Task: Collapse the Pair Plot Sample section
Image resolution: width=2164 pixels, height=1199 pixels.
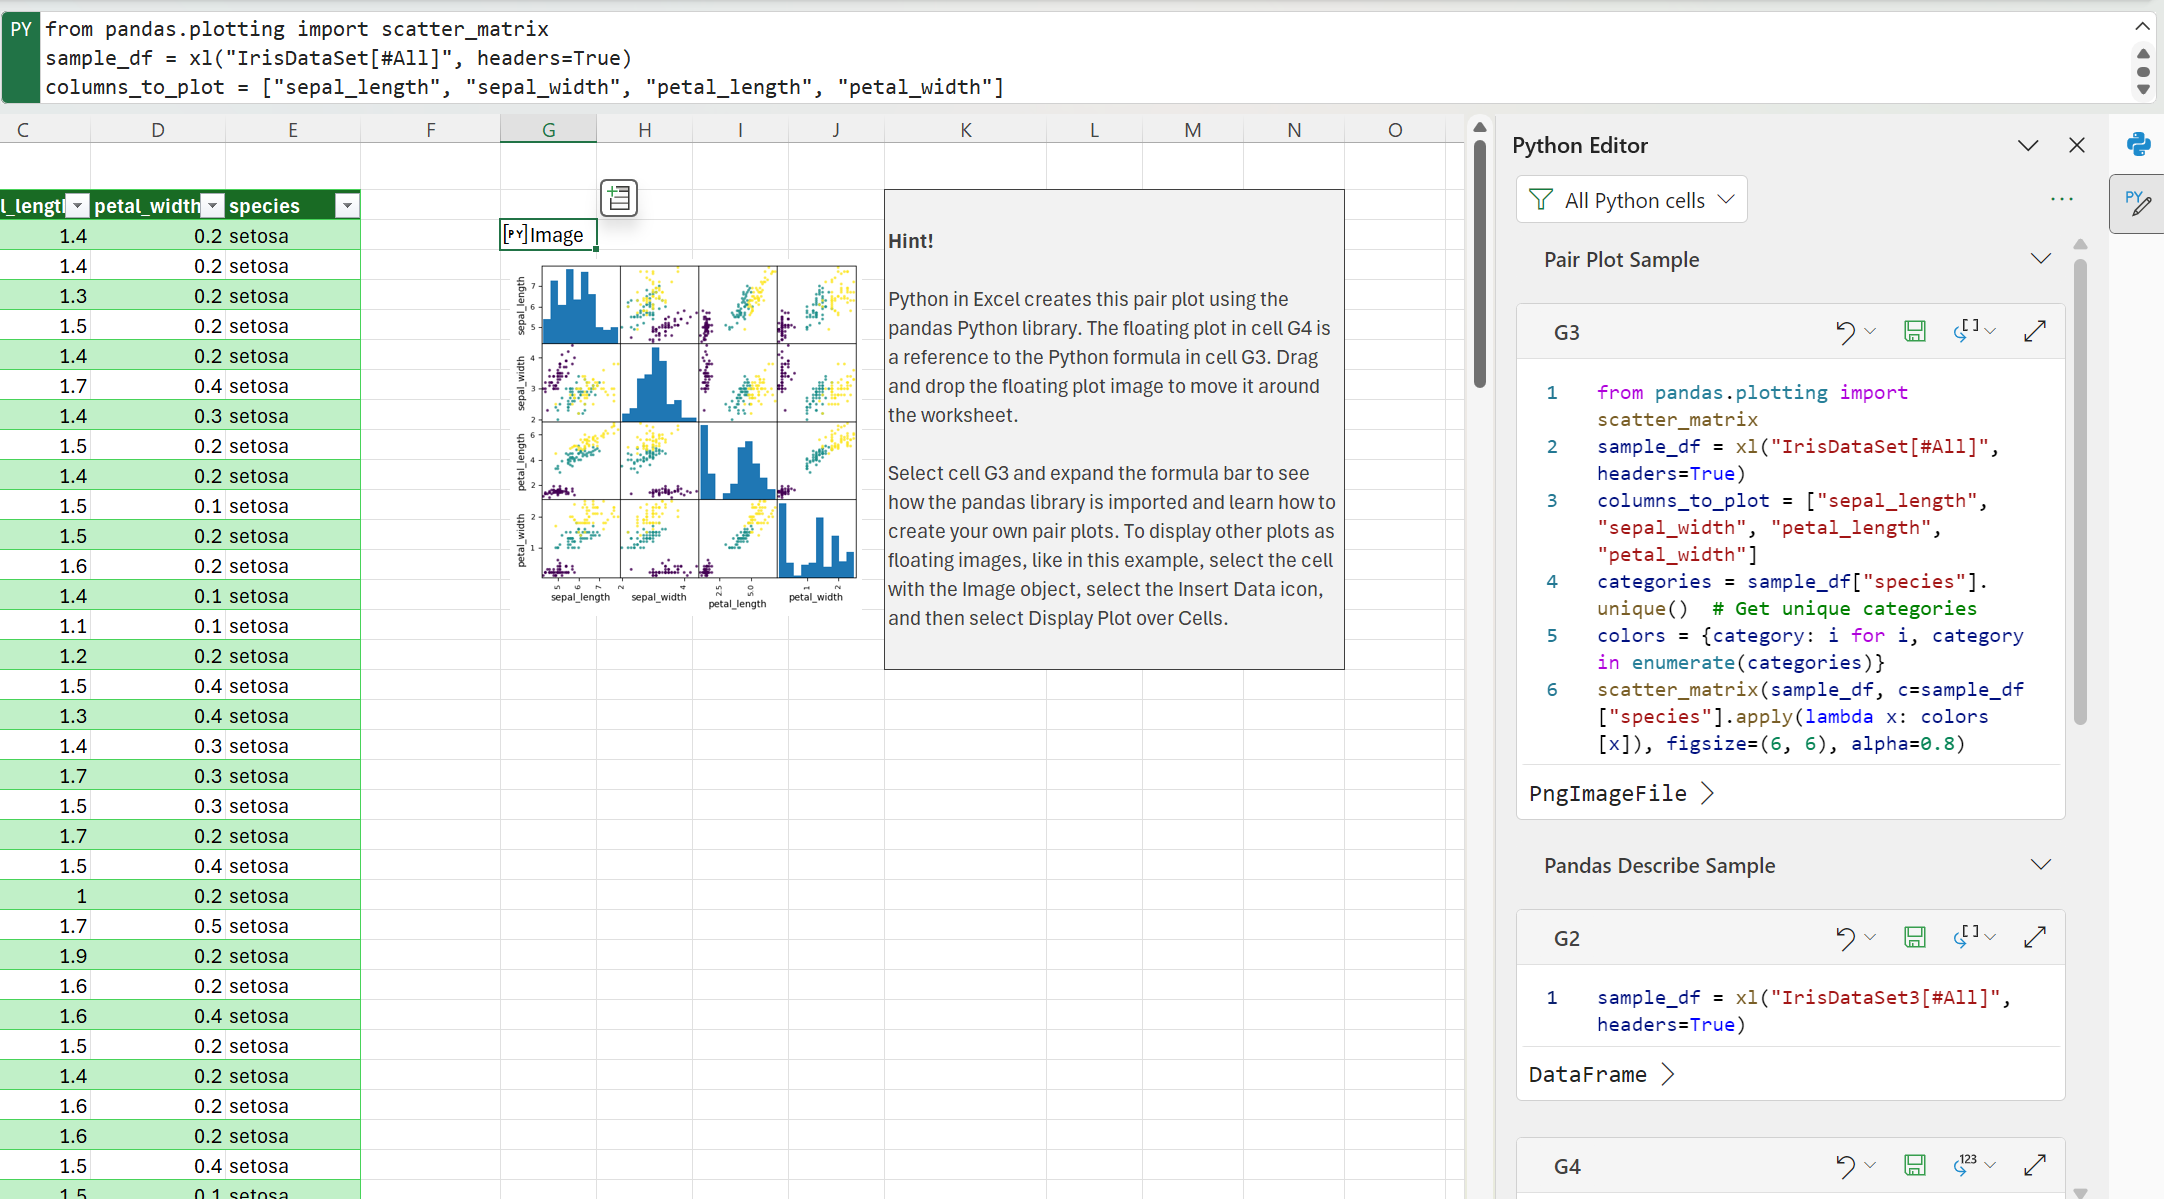Action: pos(2041,260)
